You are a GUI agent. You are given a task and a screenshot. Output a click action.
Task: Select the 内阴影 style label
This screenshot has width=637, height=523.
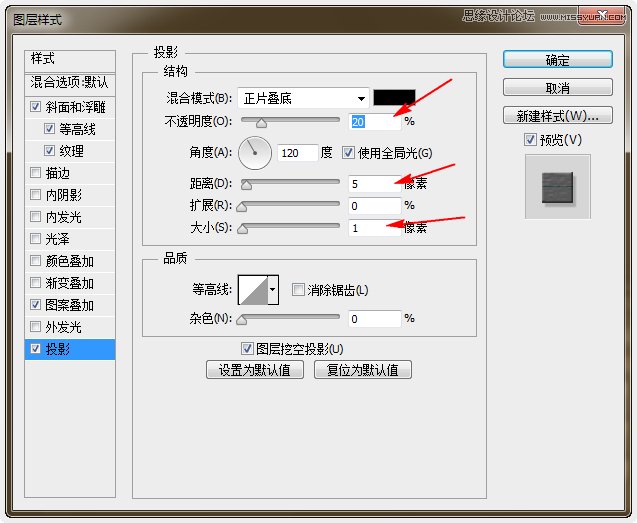[x=64, y=195]
